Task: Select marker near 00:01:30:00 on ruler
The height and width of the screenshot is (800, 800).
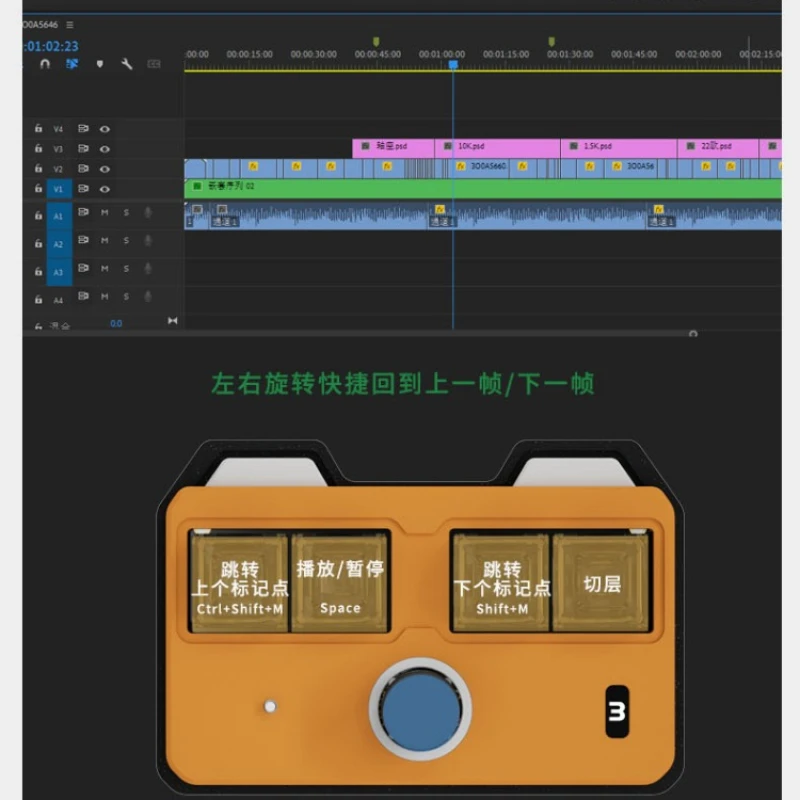Action: [552, 41]
